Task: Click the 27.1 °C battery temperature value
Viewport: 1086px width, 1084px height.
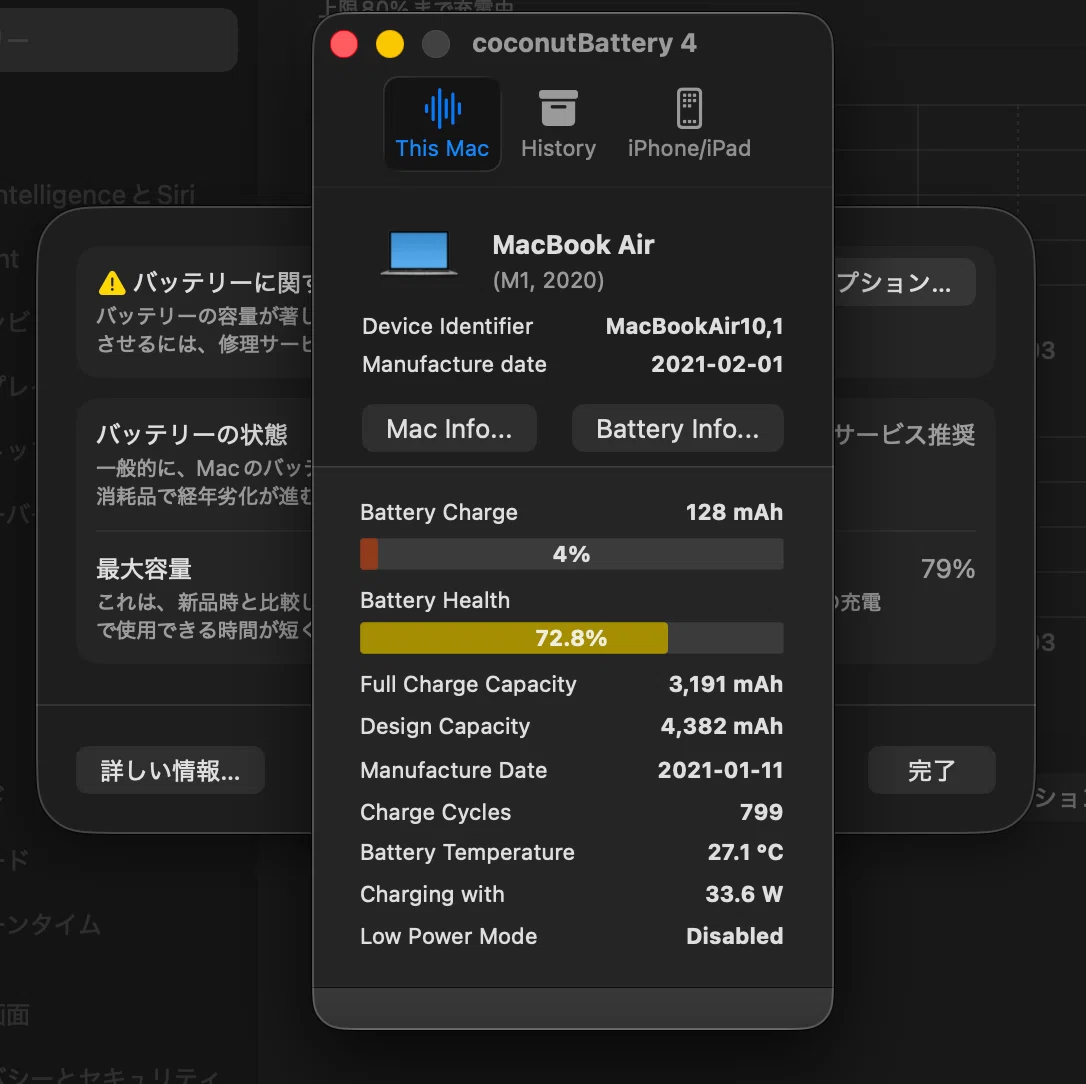Action: coord(745,852)
